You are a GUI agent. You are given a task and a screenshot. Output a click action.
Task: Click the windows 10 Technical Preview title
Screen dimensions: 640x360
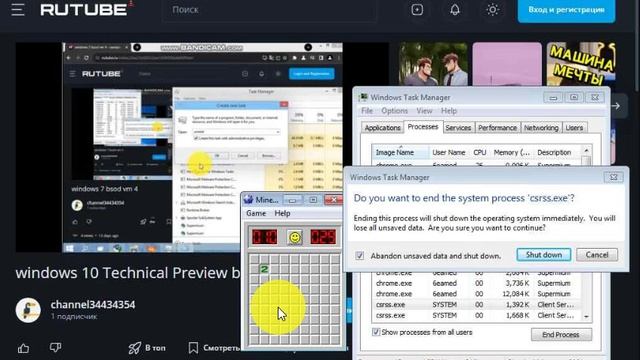click(x=127, y=273)
